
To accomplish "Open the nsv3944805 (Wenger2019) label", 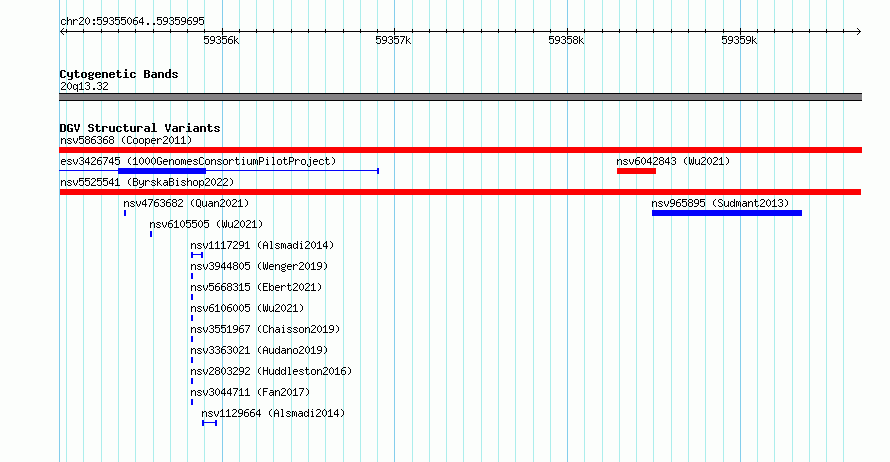I will [x=259, y=266].
